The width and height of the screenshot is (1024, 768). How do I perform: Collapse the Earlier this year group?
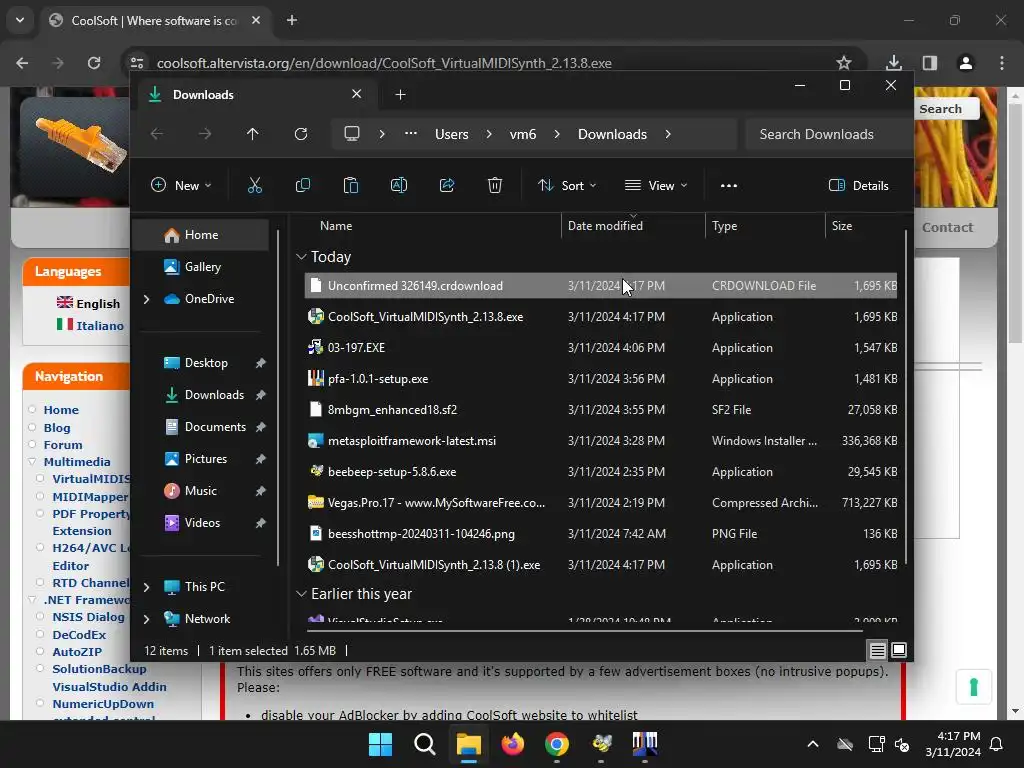coord(301,594)
